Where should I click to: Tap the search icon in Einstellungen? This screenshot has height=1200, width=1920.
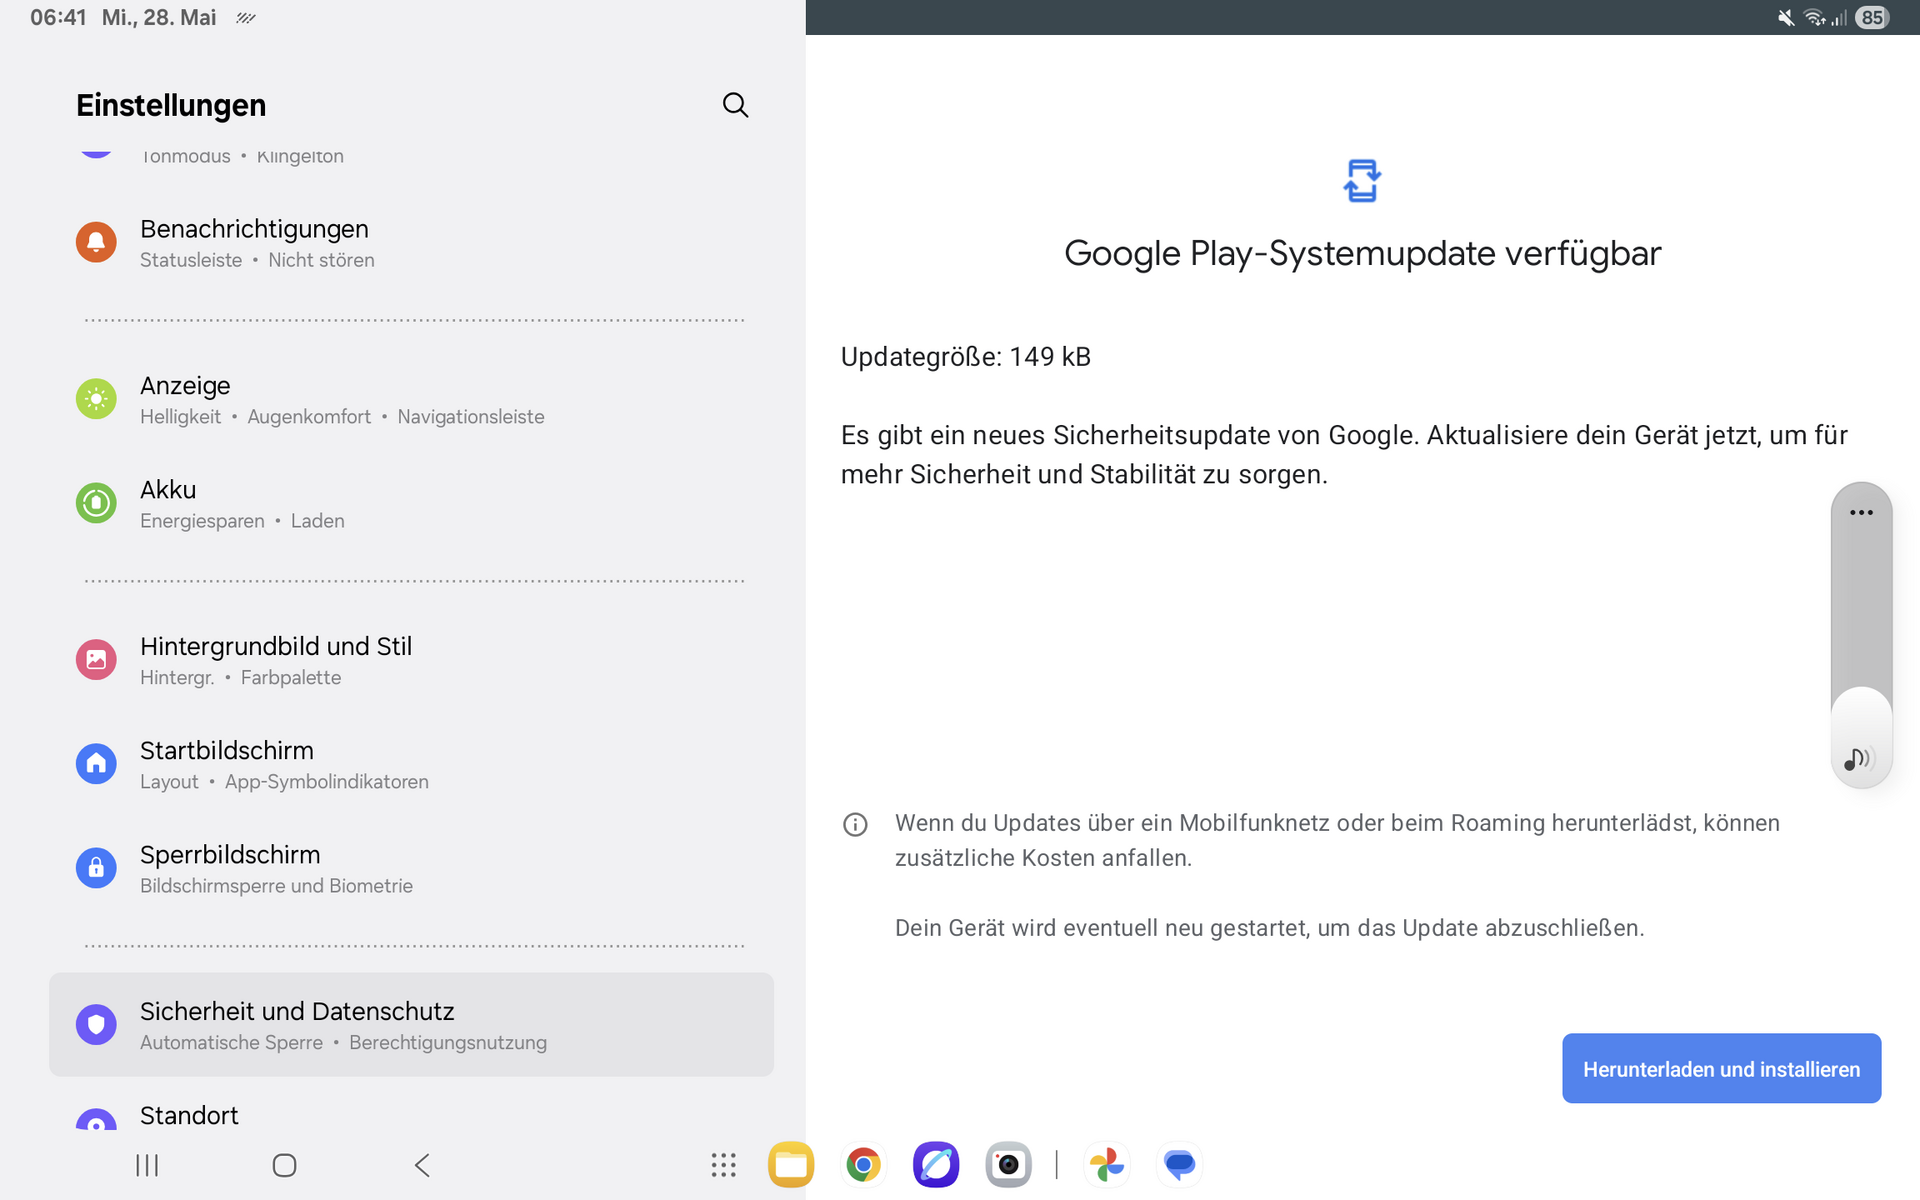[x=735, y=105]
